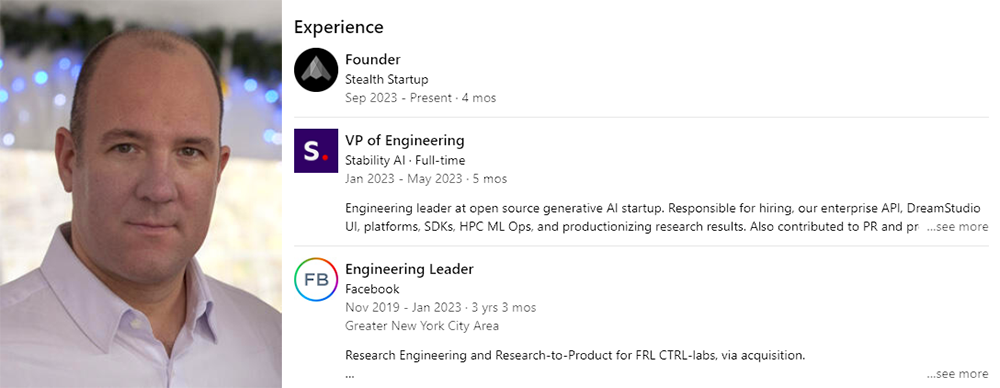Click the 'Stability AI · Full-time' text

tap(405, 160)
